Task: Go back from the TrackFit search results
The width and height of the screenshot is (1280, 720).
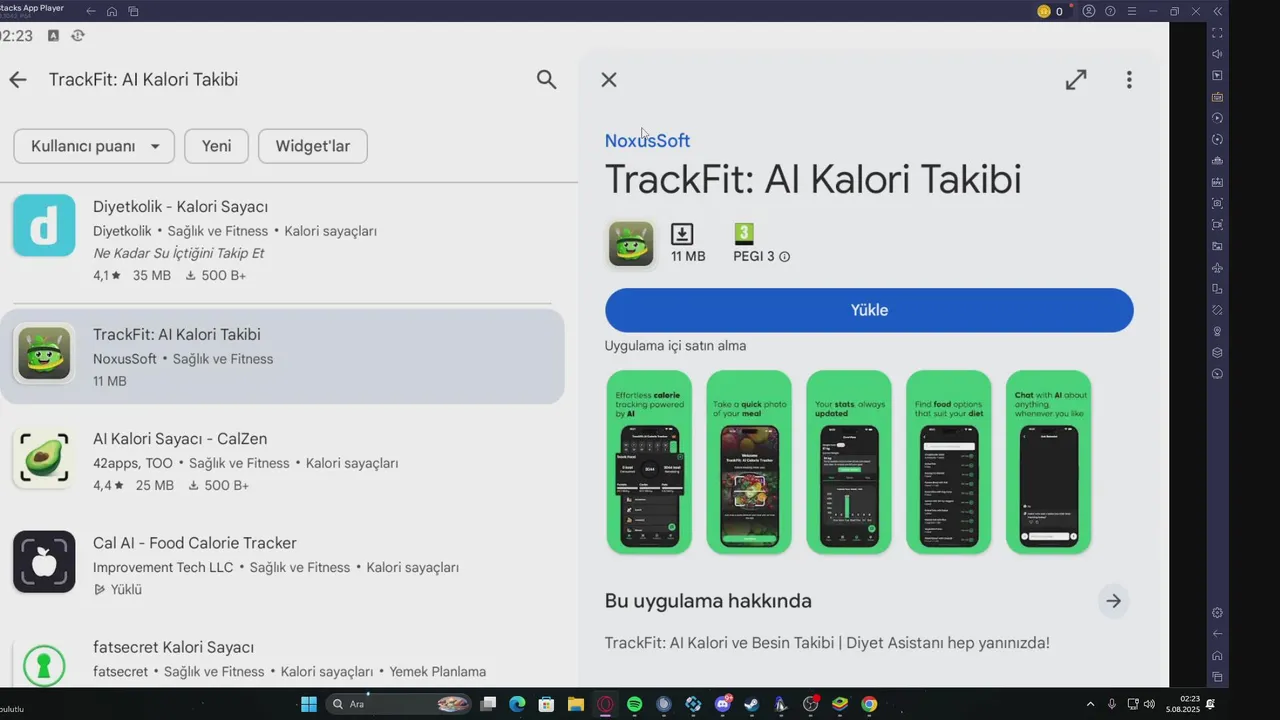Action: [x=18, y=80]
